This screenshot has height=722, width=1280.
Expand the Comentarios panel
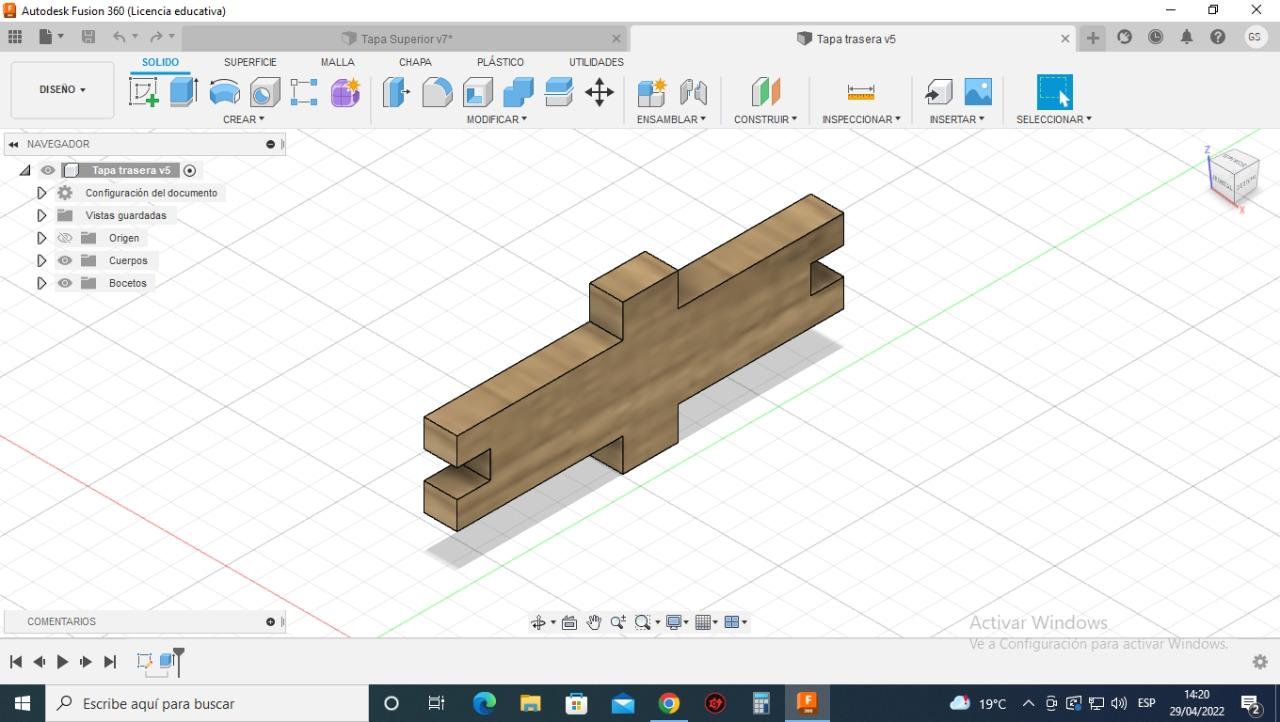pyautogui.click(x=270, y=621)
